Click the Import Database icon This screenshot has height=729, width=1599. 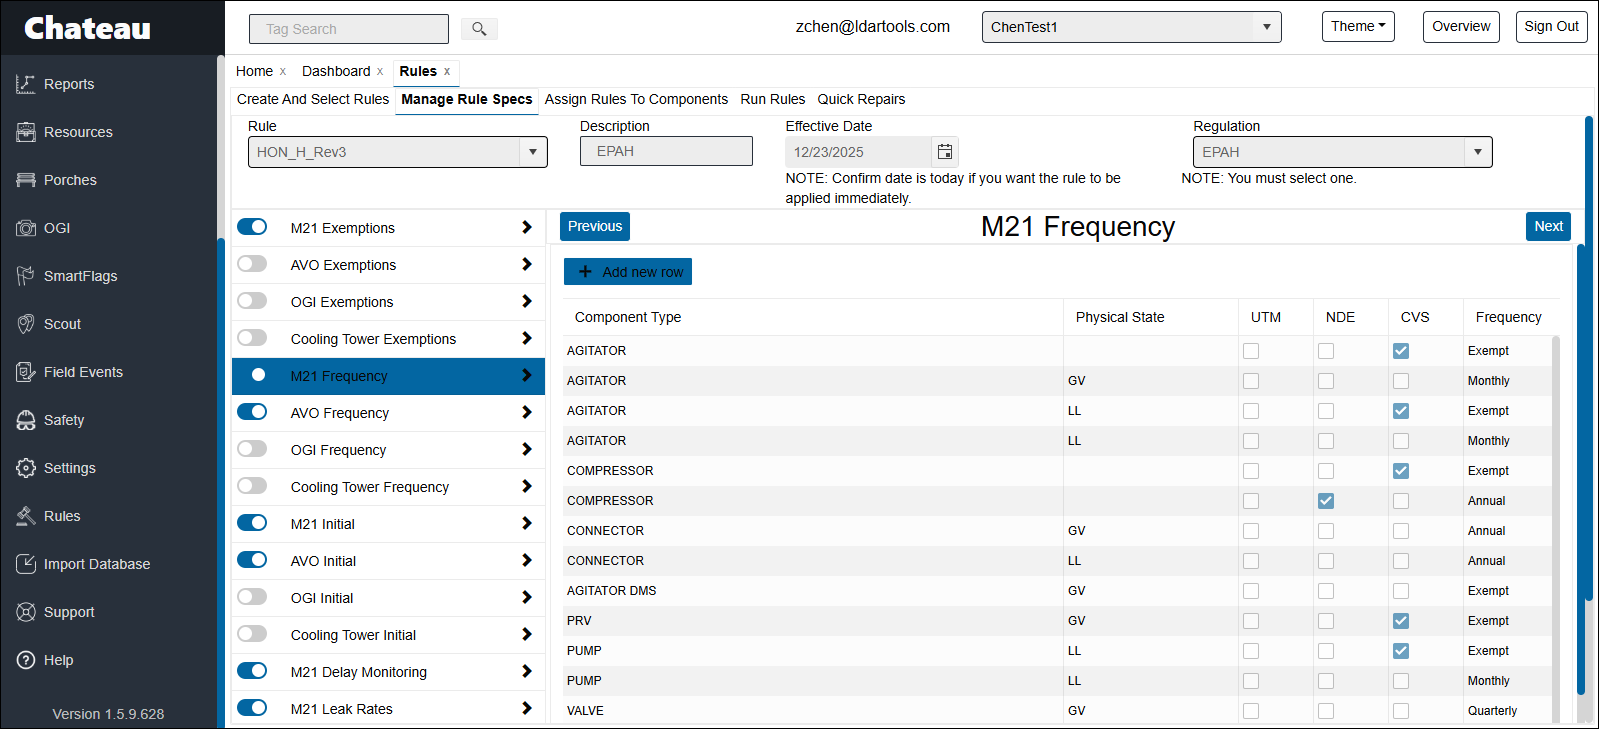coord(26,564)
